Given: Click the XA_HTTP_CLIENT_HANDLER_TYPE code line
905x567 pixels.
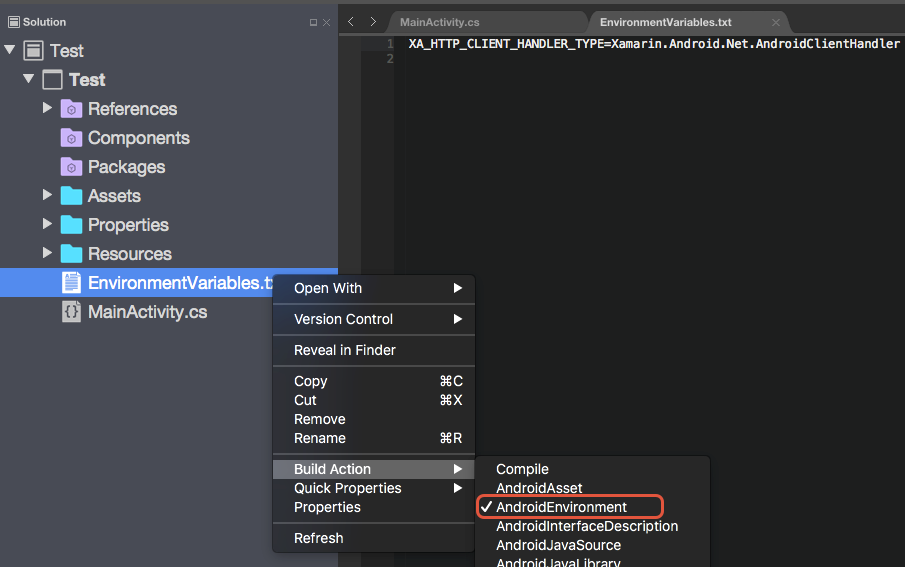Looking at the screenshot, I should click(x=654, y=44).
